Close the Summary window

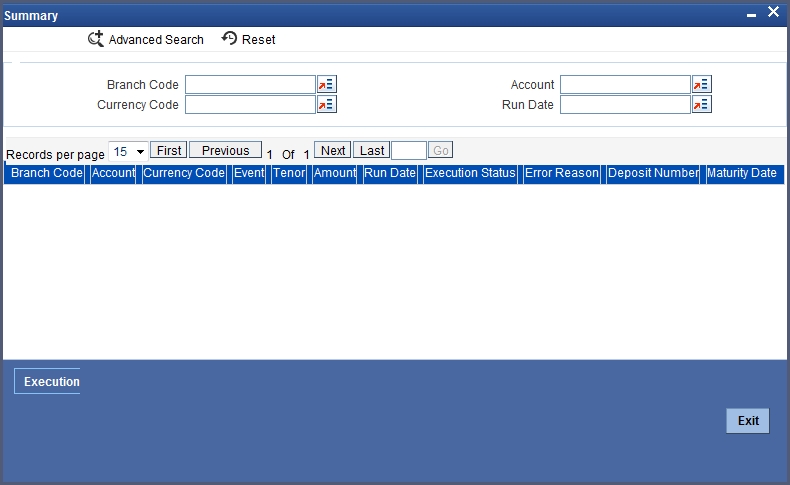tap(773, 12)
